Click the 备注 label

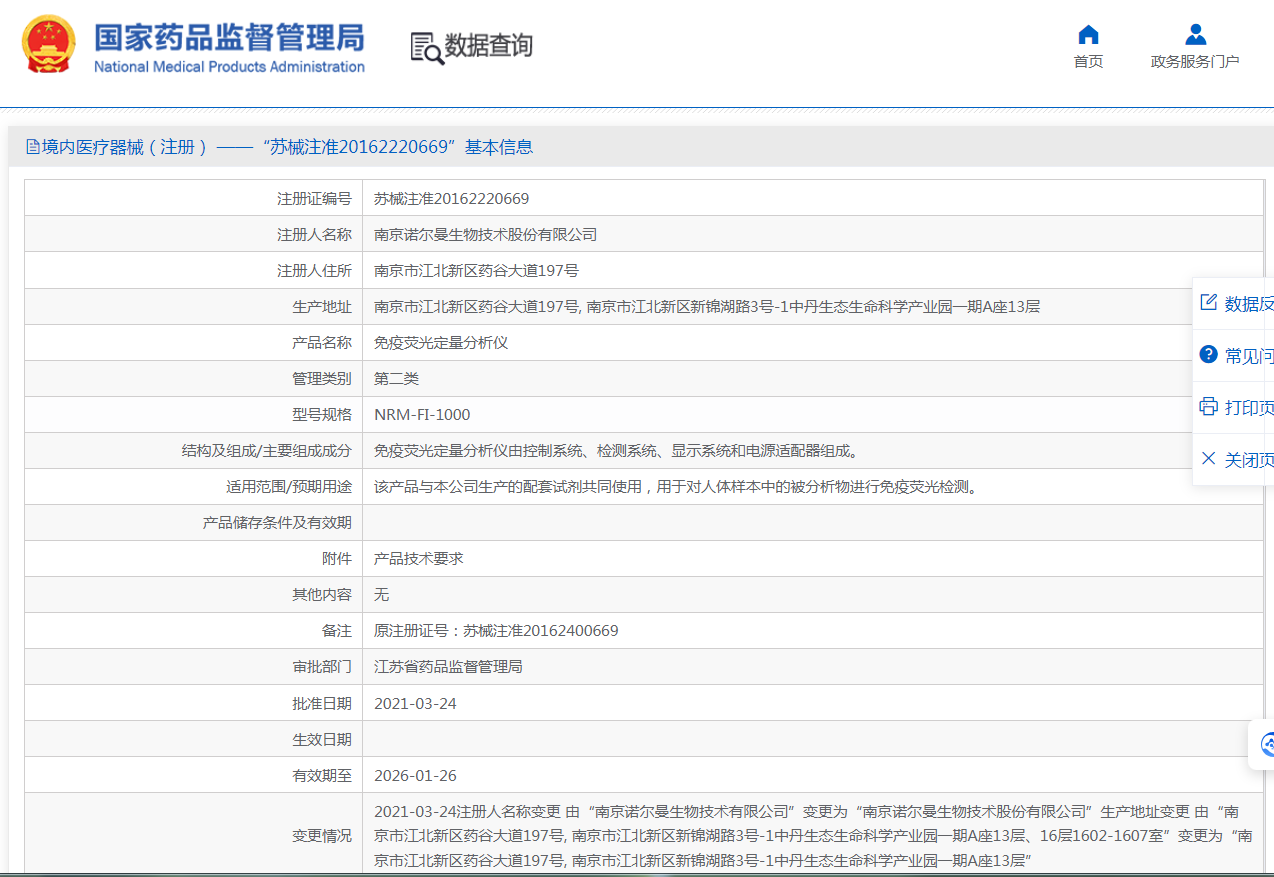337,631
